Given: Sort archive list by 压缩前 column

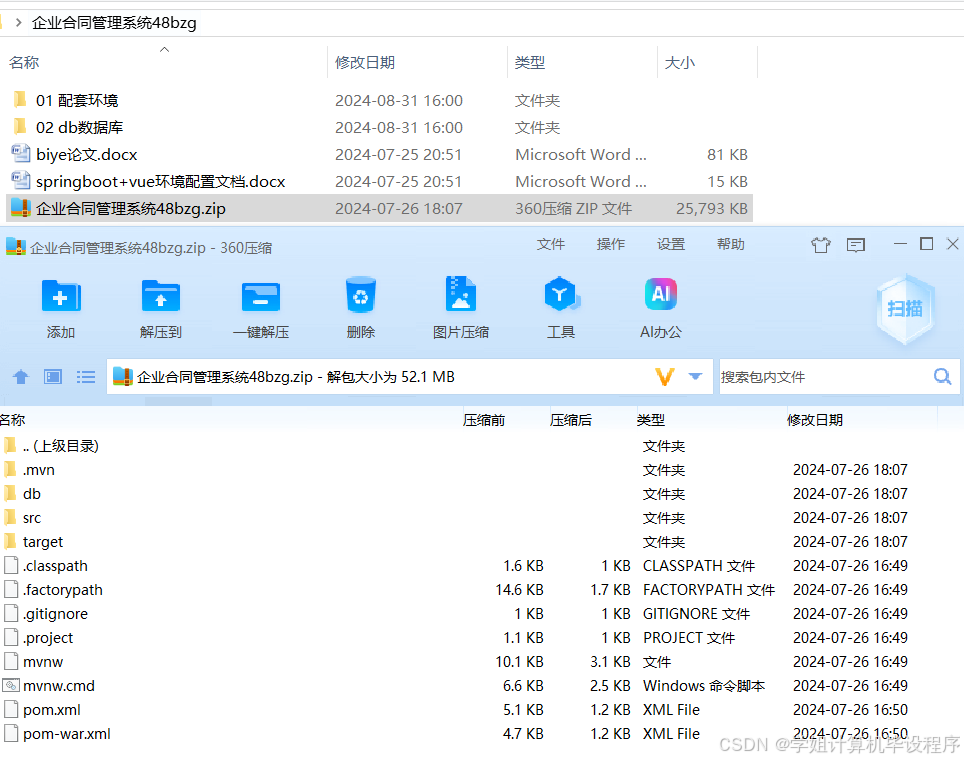Looking at the screenshot, I should coord(484,420).
